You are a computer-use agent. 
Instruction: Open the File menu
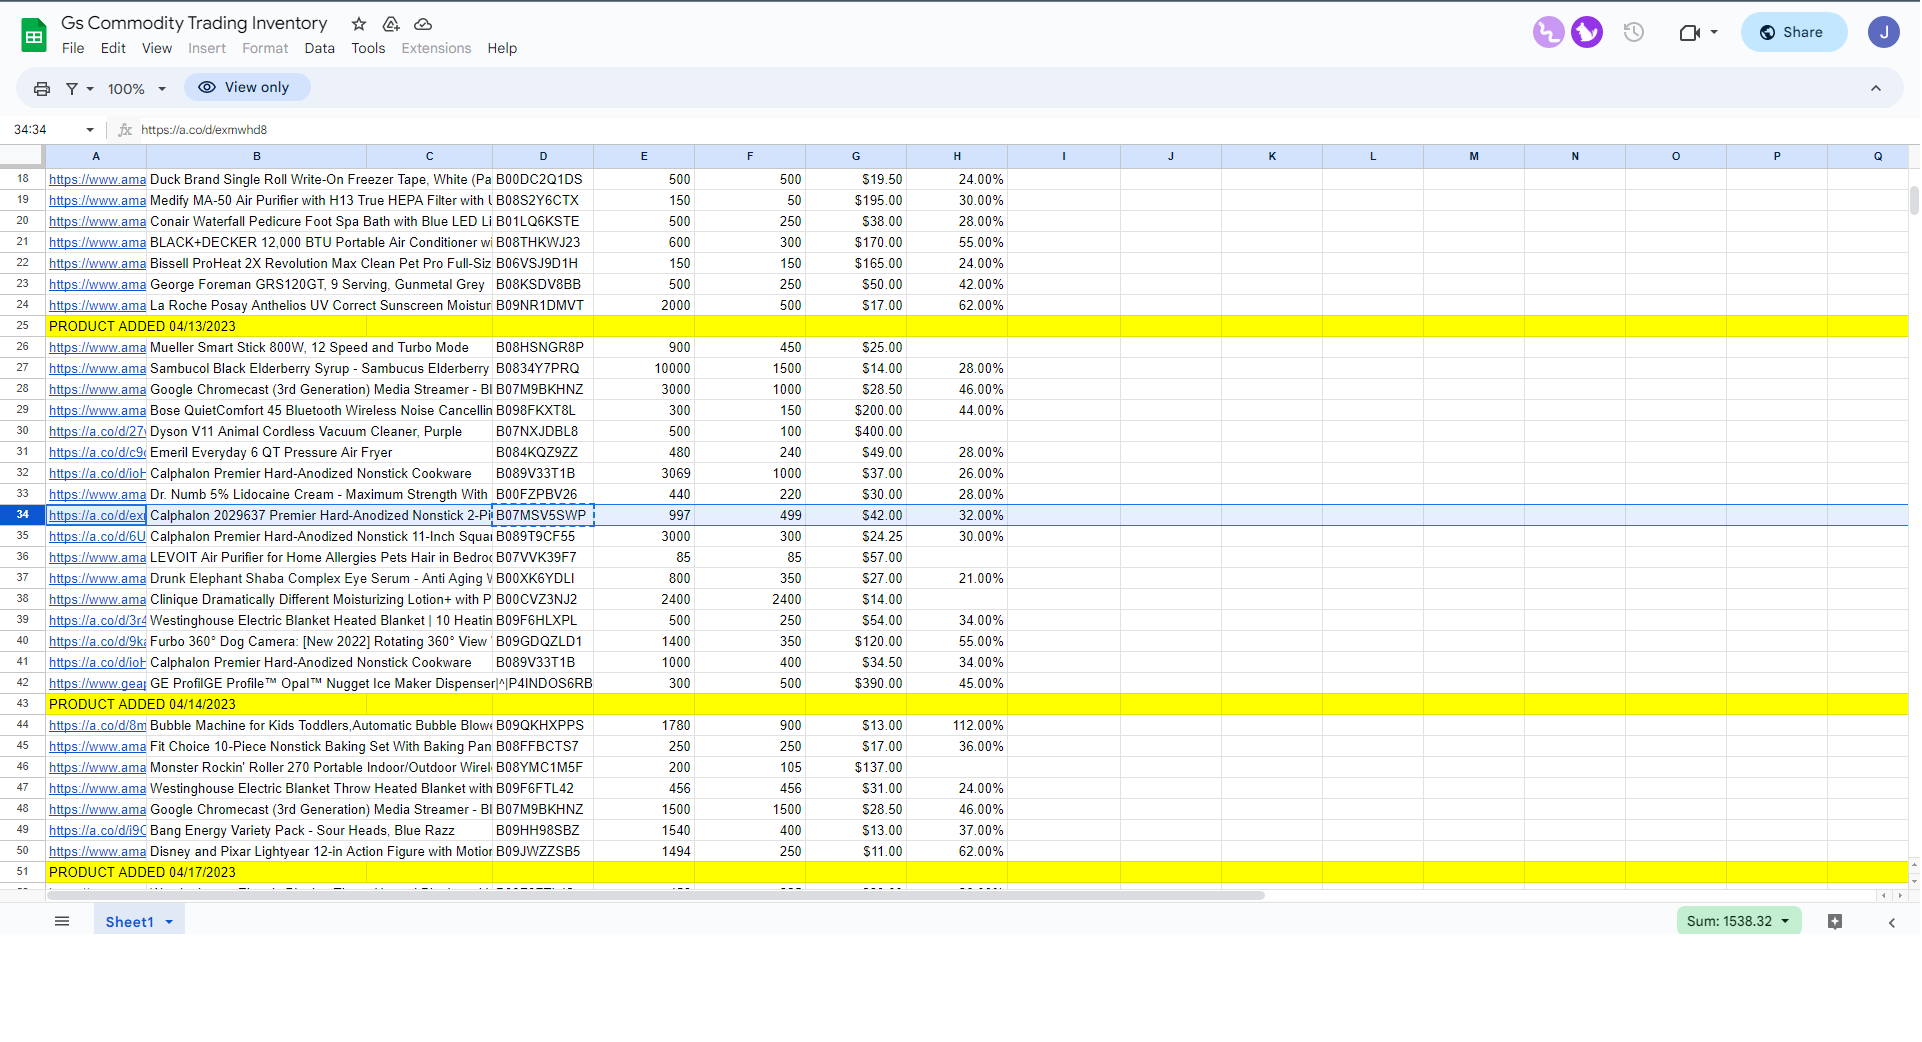point(73,48)
